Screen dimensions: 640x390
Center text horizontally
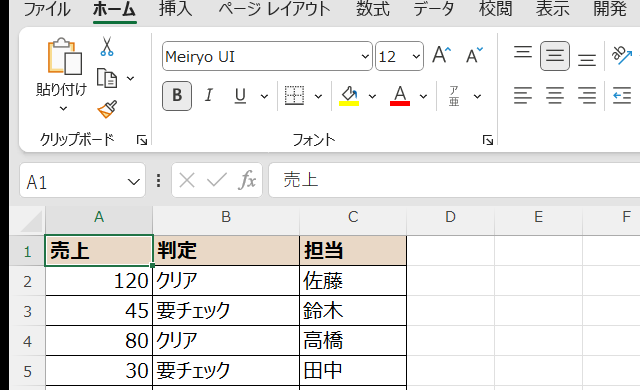[x=555, y=95]
